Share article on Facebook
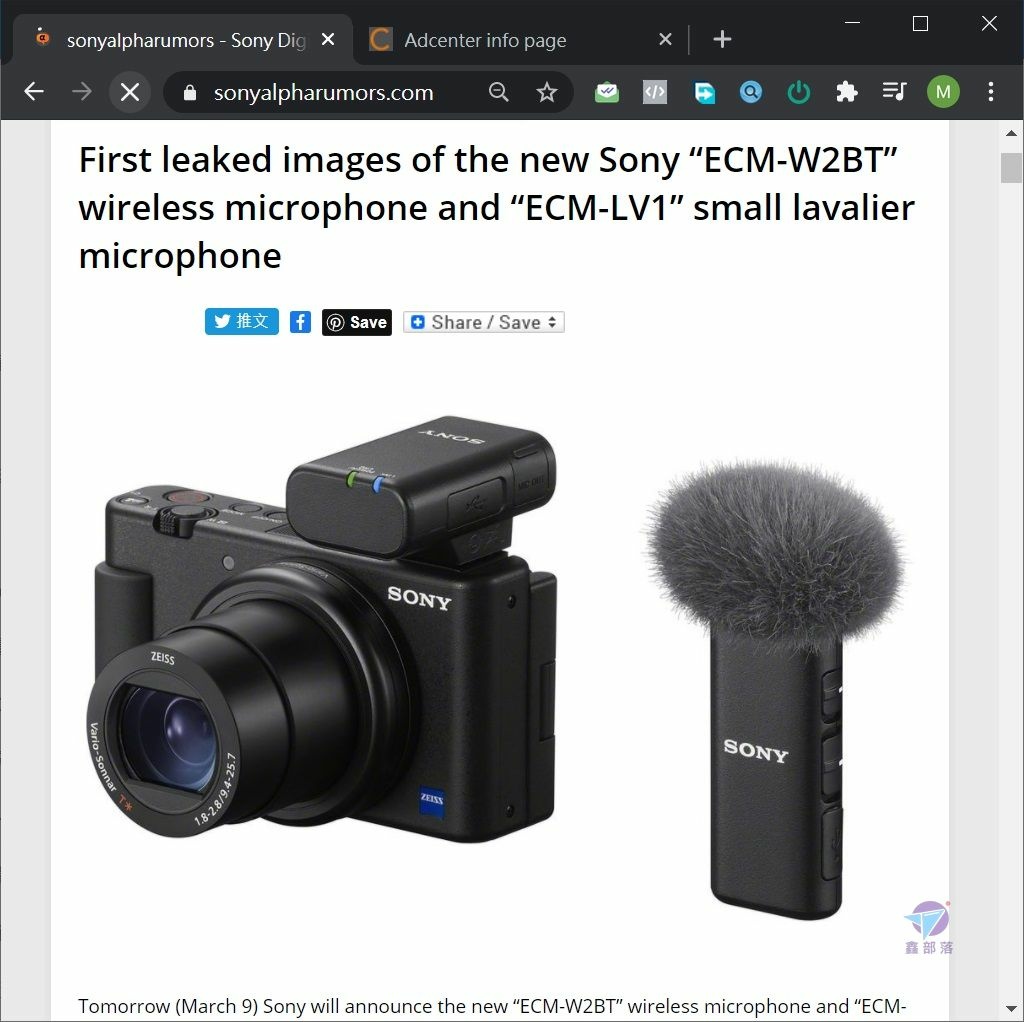 point(300,322)
